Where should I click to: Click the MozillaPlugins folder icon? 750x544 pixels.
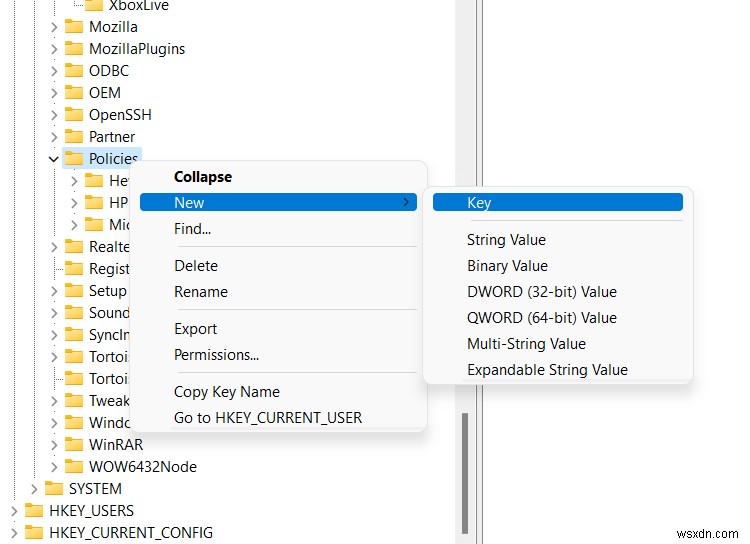point(74,48)
